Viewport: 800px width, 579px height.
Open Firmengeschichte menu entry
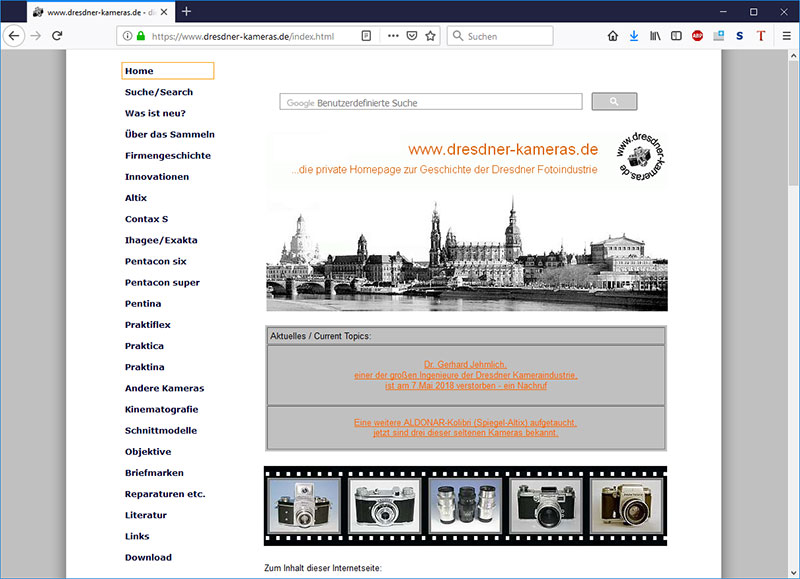coord(167,156)
